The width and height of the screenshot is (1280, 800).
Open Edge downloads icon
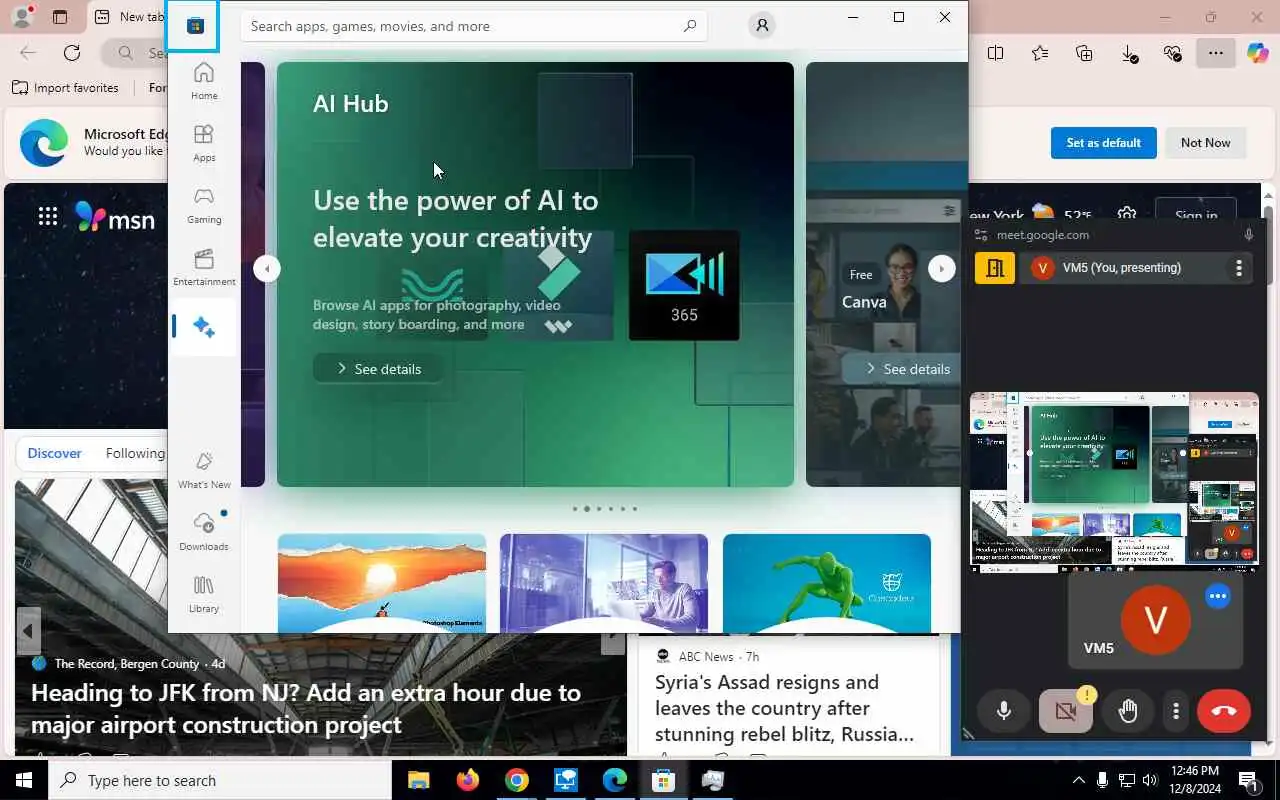(x=1129, y=54)
